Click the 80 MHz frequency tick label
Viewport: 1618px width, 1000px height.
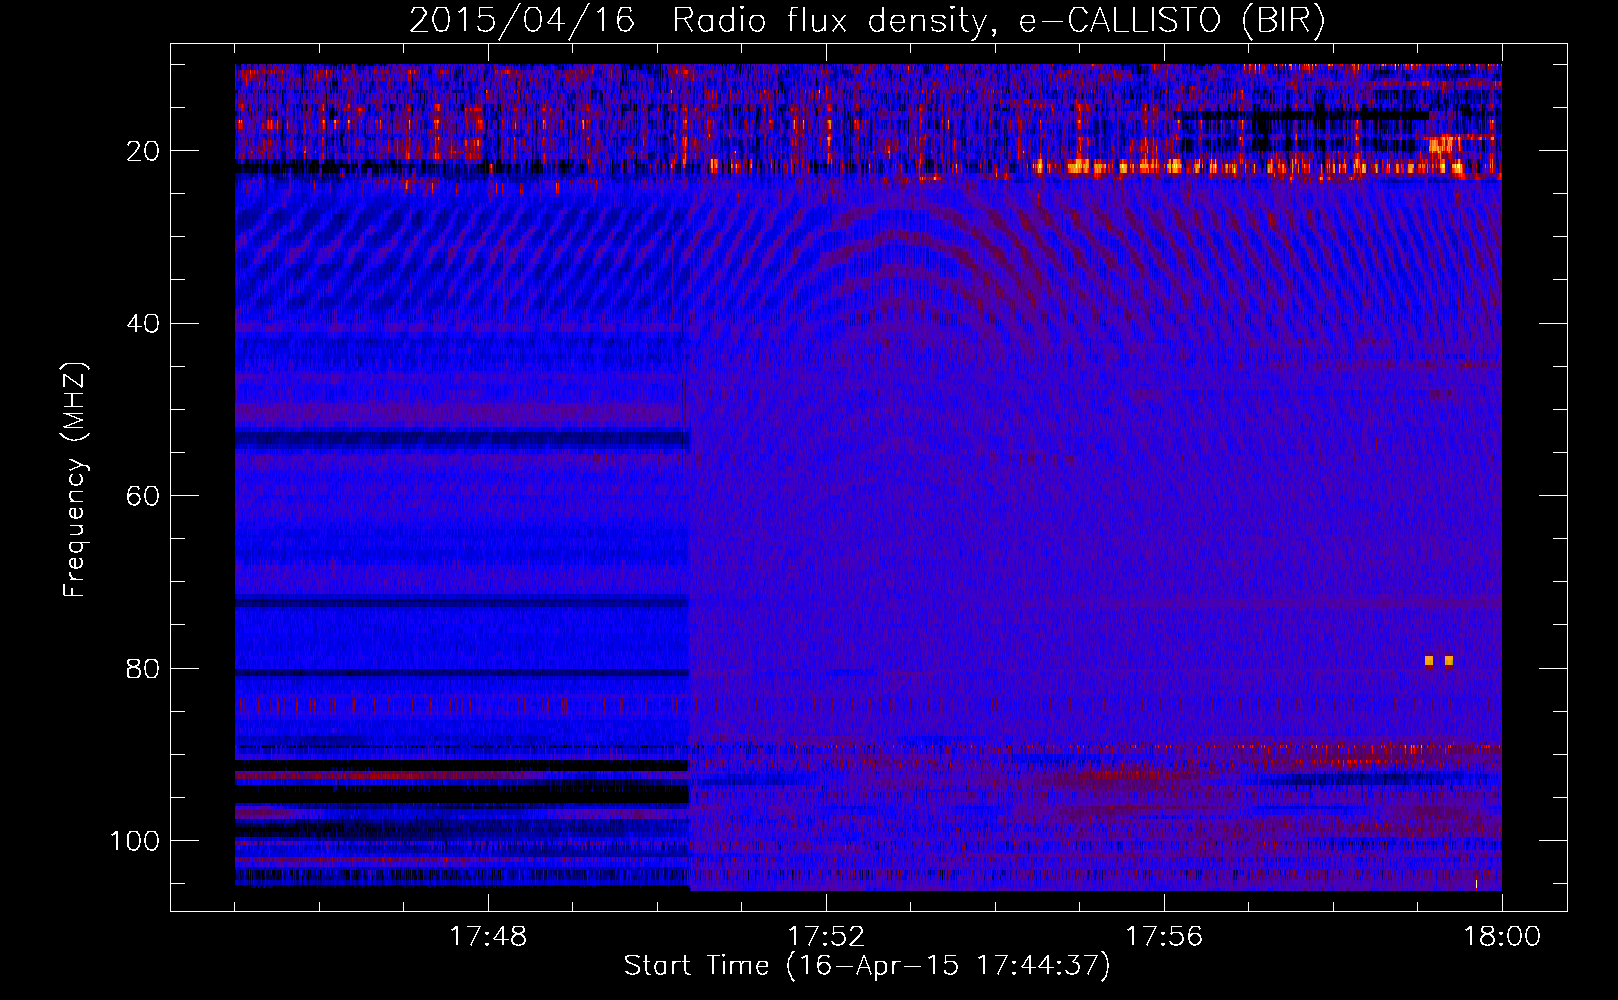tap(143, 669)
